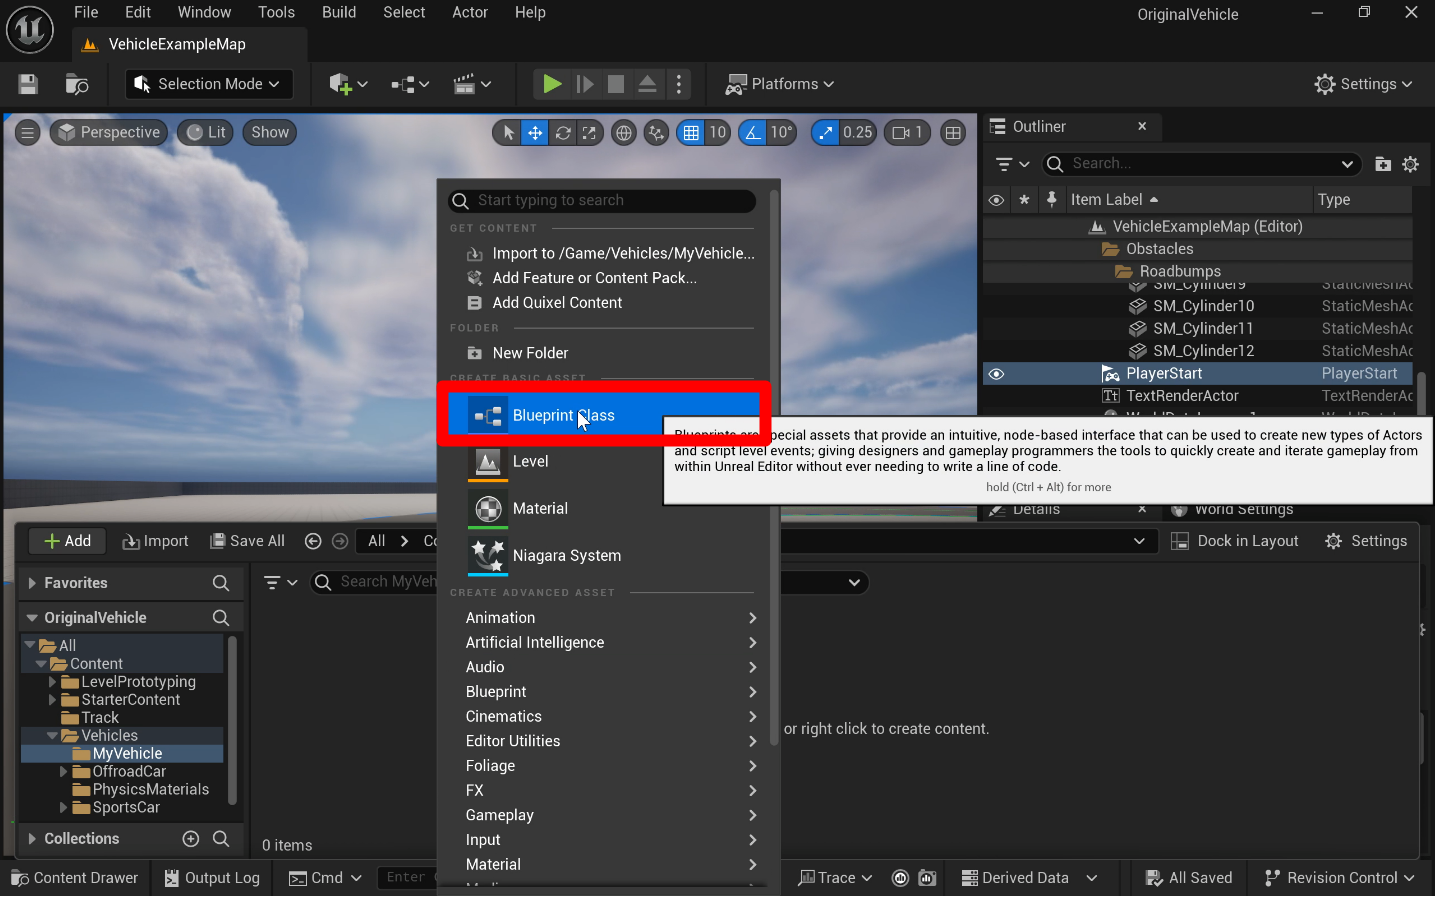Screen dimensions: 1436x897
Task: Activate the translate move gizmo tool
Action: point(535,132)
